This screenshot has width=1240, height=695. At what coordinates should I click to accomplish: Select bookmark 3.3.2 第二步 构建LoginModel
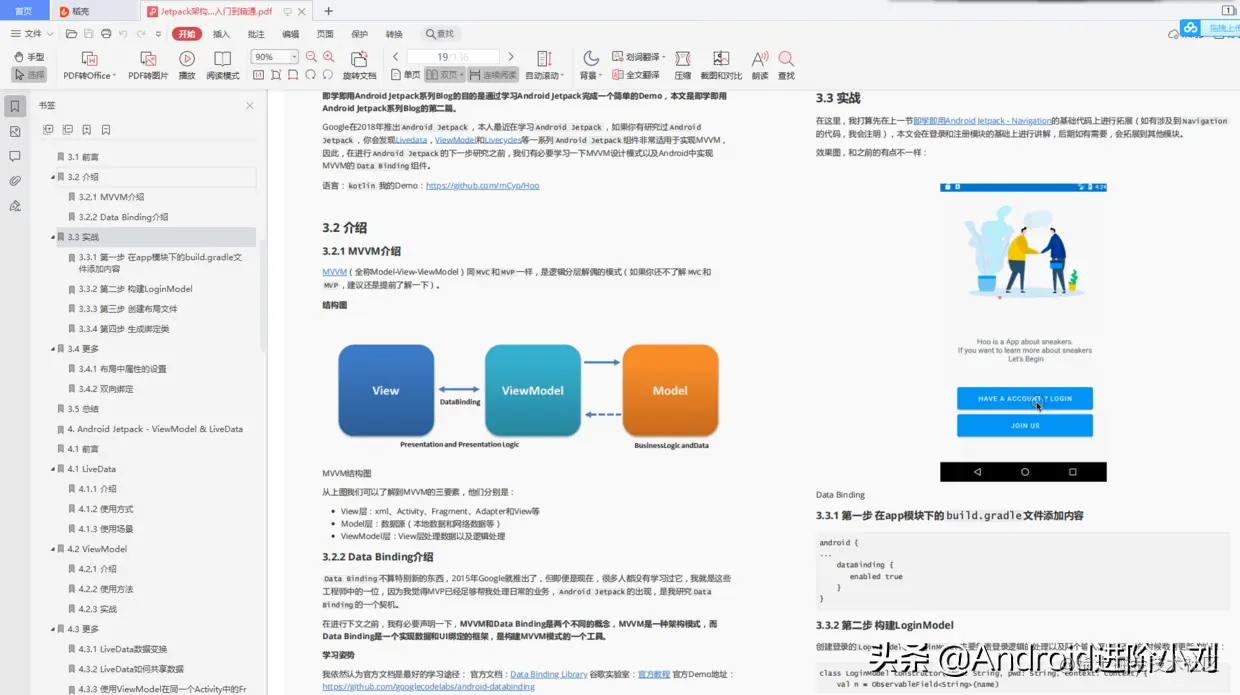point(136,289)
